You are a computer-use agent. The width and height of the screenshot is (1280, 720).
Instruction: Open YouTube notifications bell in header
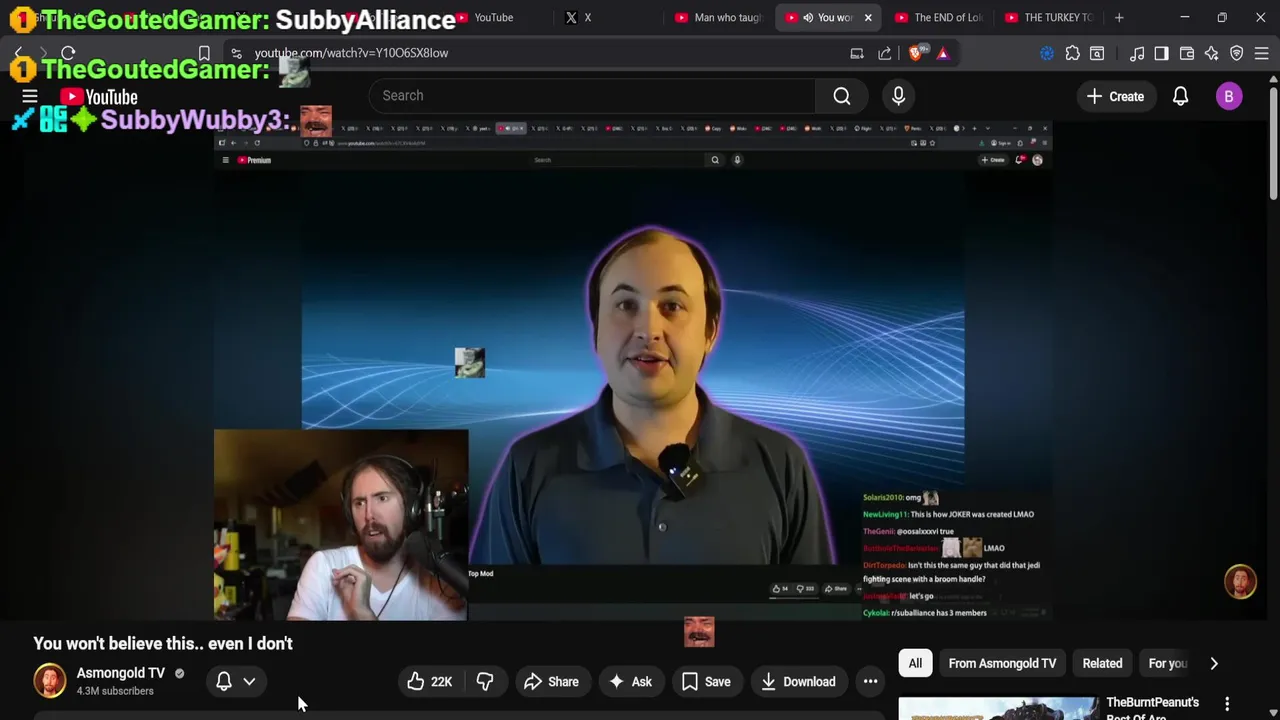pyautogui.click(x=1180, y=96)
